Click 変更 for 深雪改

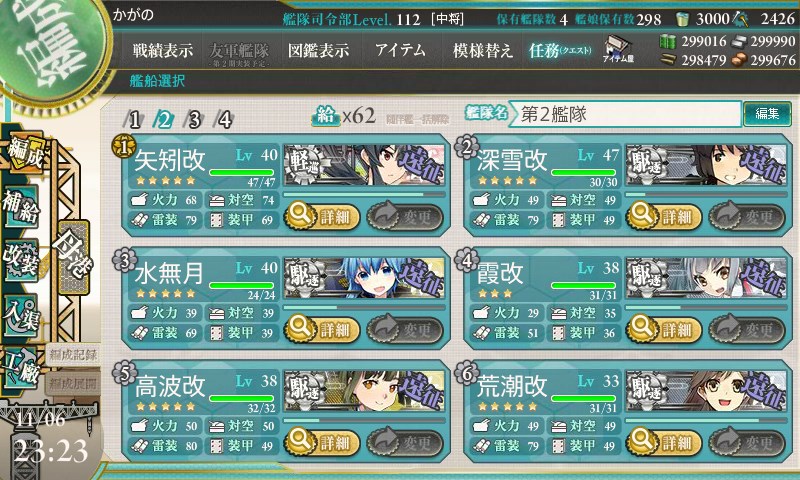(747, 217)
